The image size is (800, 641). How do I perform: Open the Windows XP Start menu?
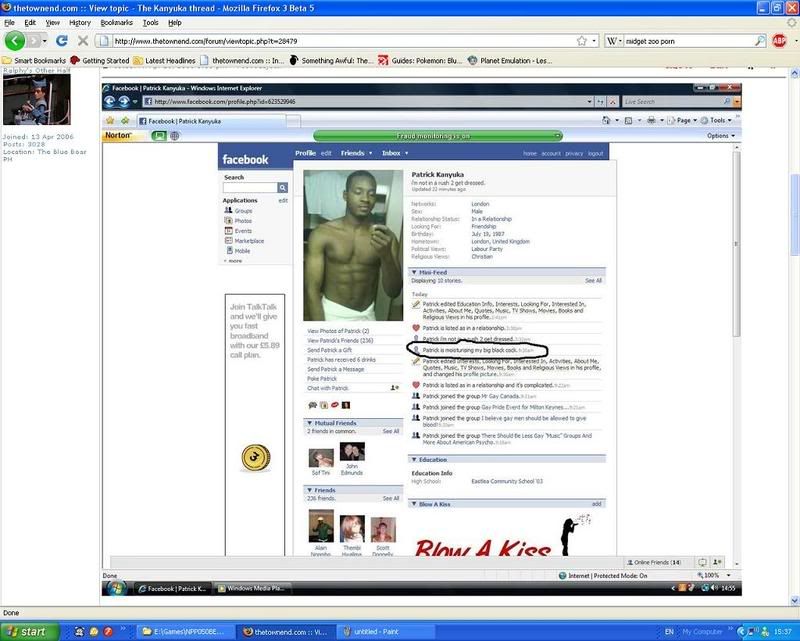tap(28, 632)
